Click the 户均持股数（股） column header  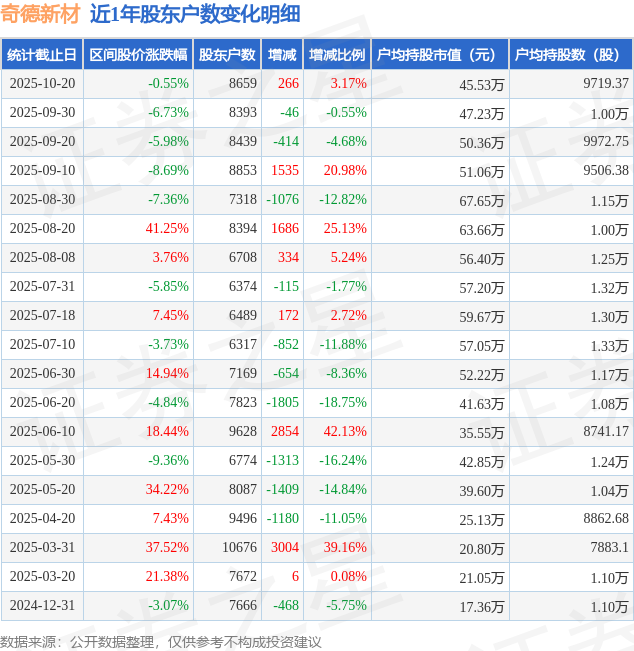coord(570,55)
